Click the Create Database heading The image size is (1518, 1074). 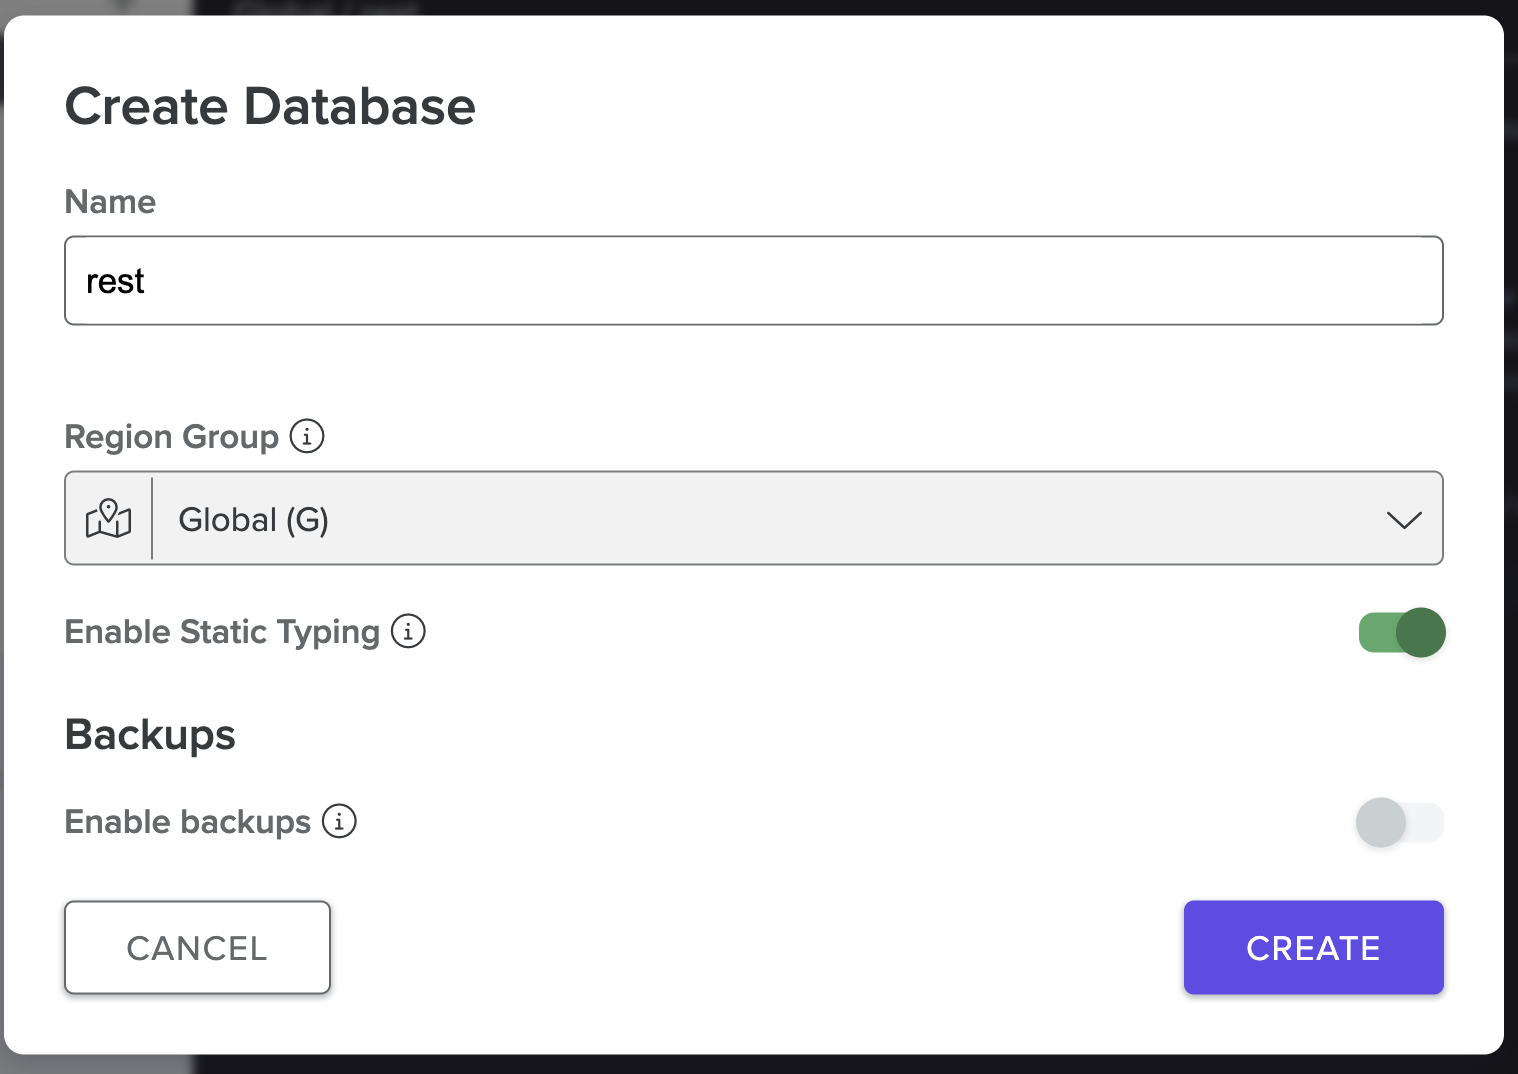click(x=270, y=106)
